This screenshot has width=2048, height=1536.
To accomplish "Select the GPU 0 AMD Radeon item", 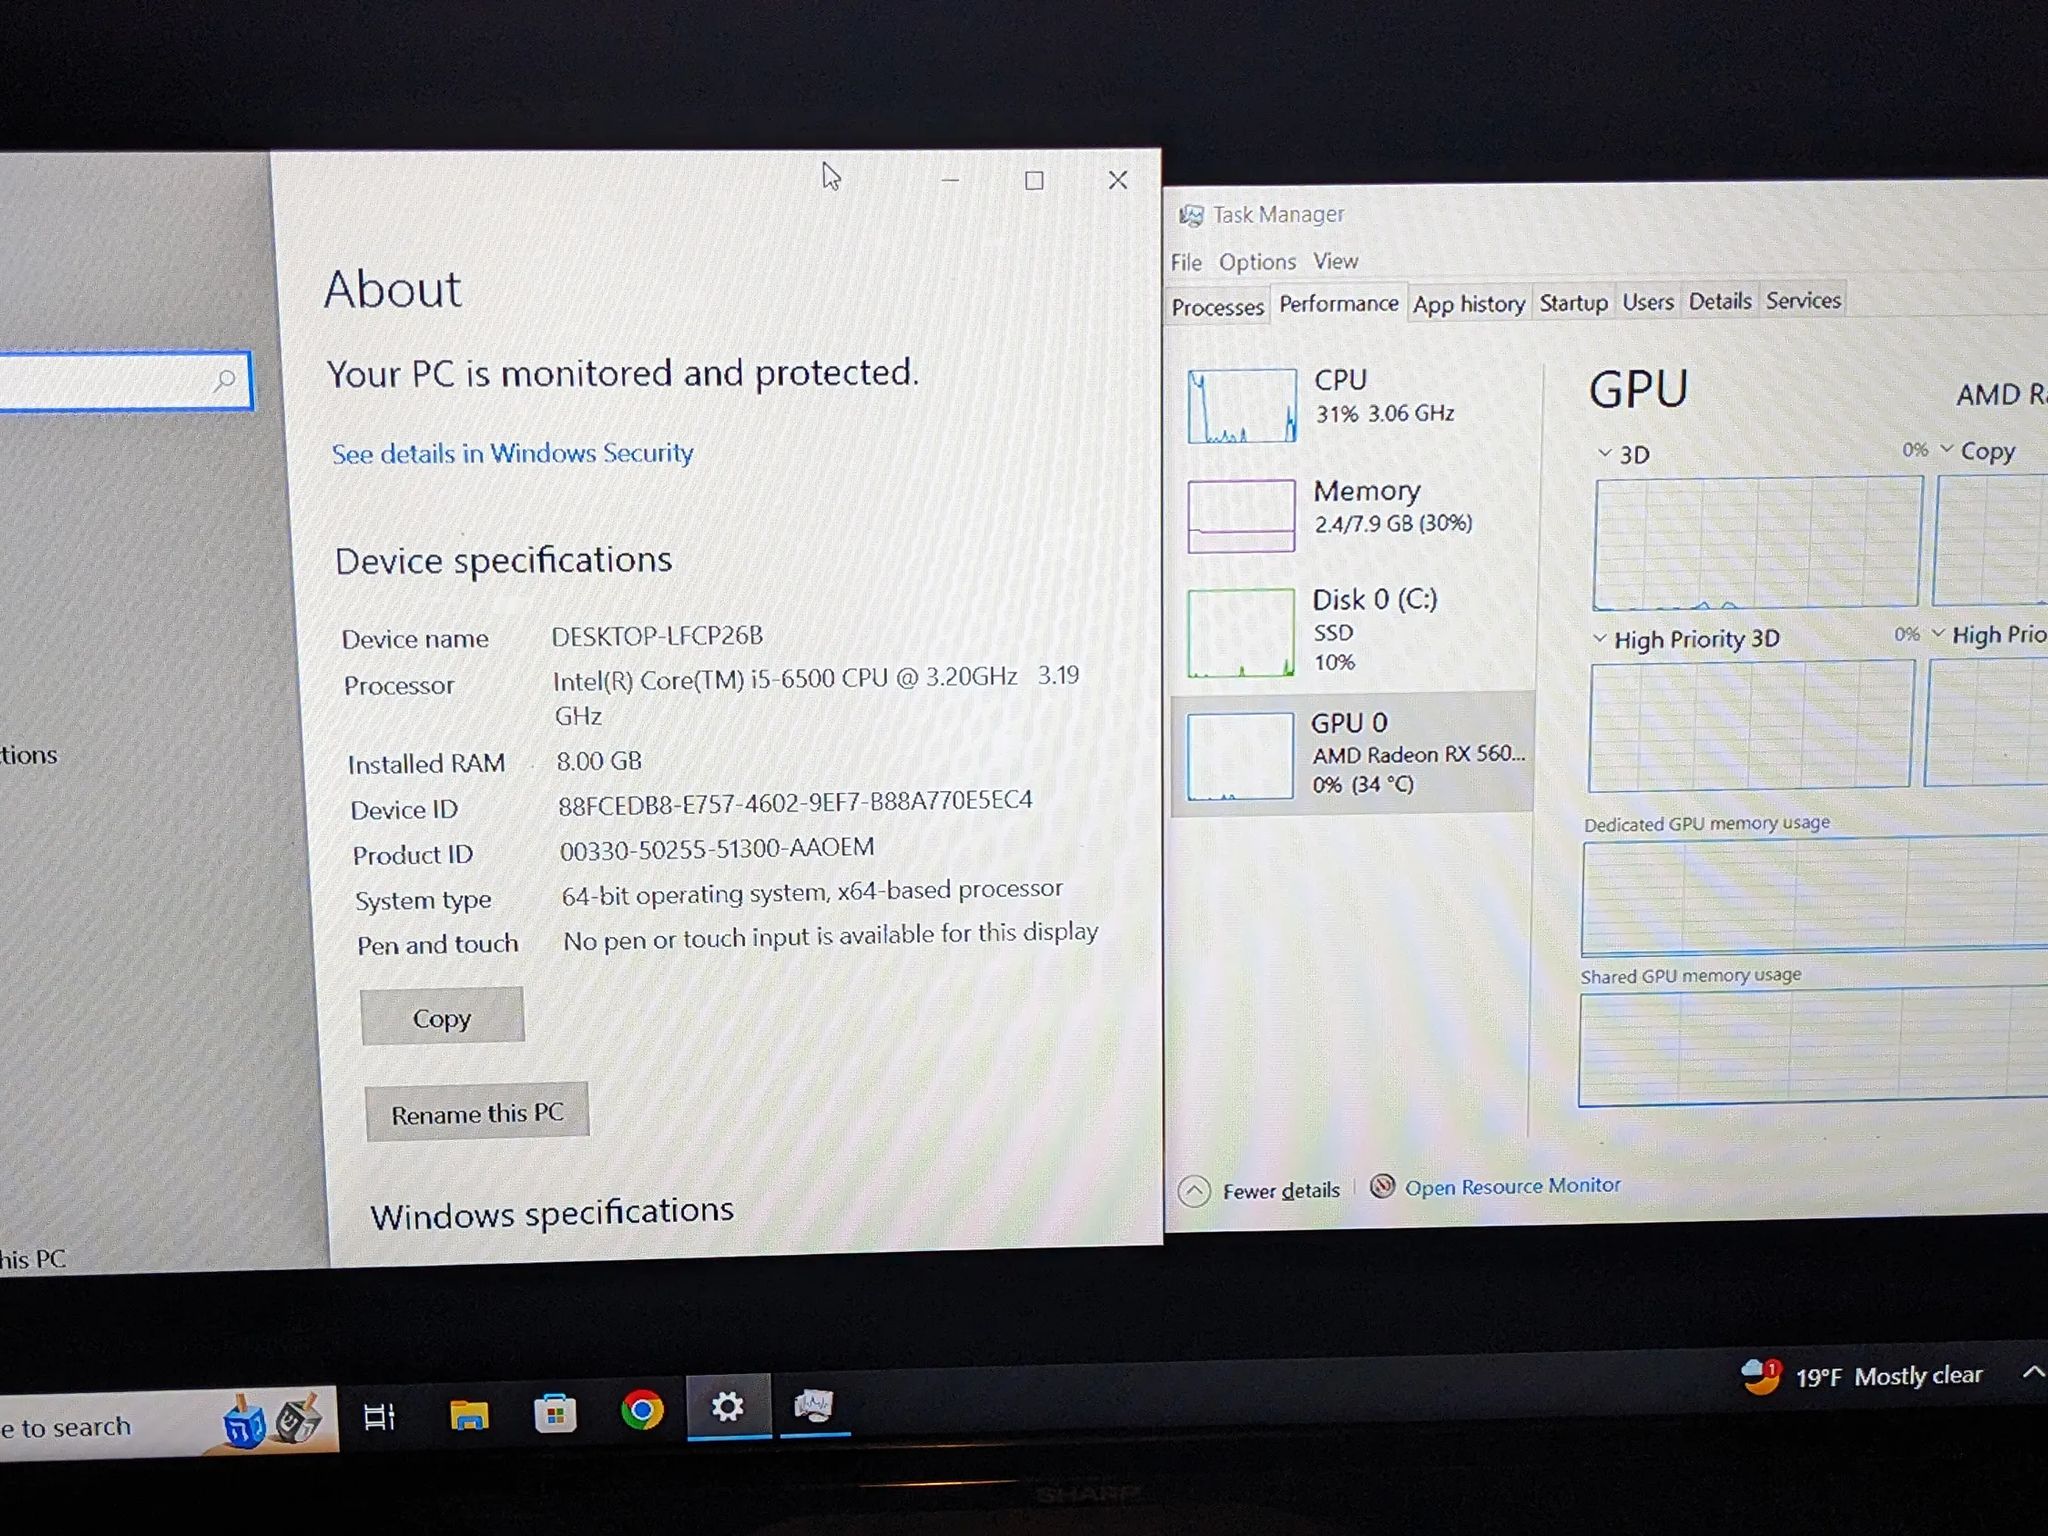I will pyautogui.click(x=1352, y=752).
